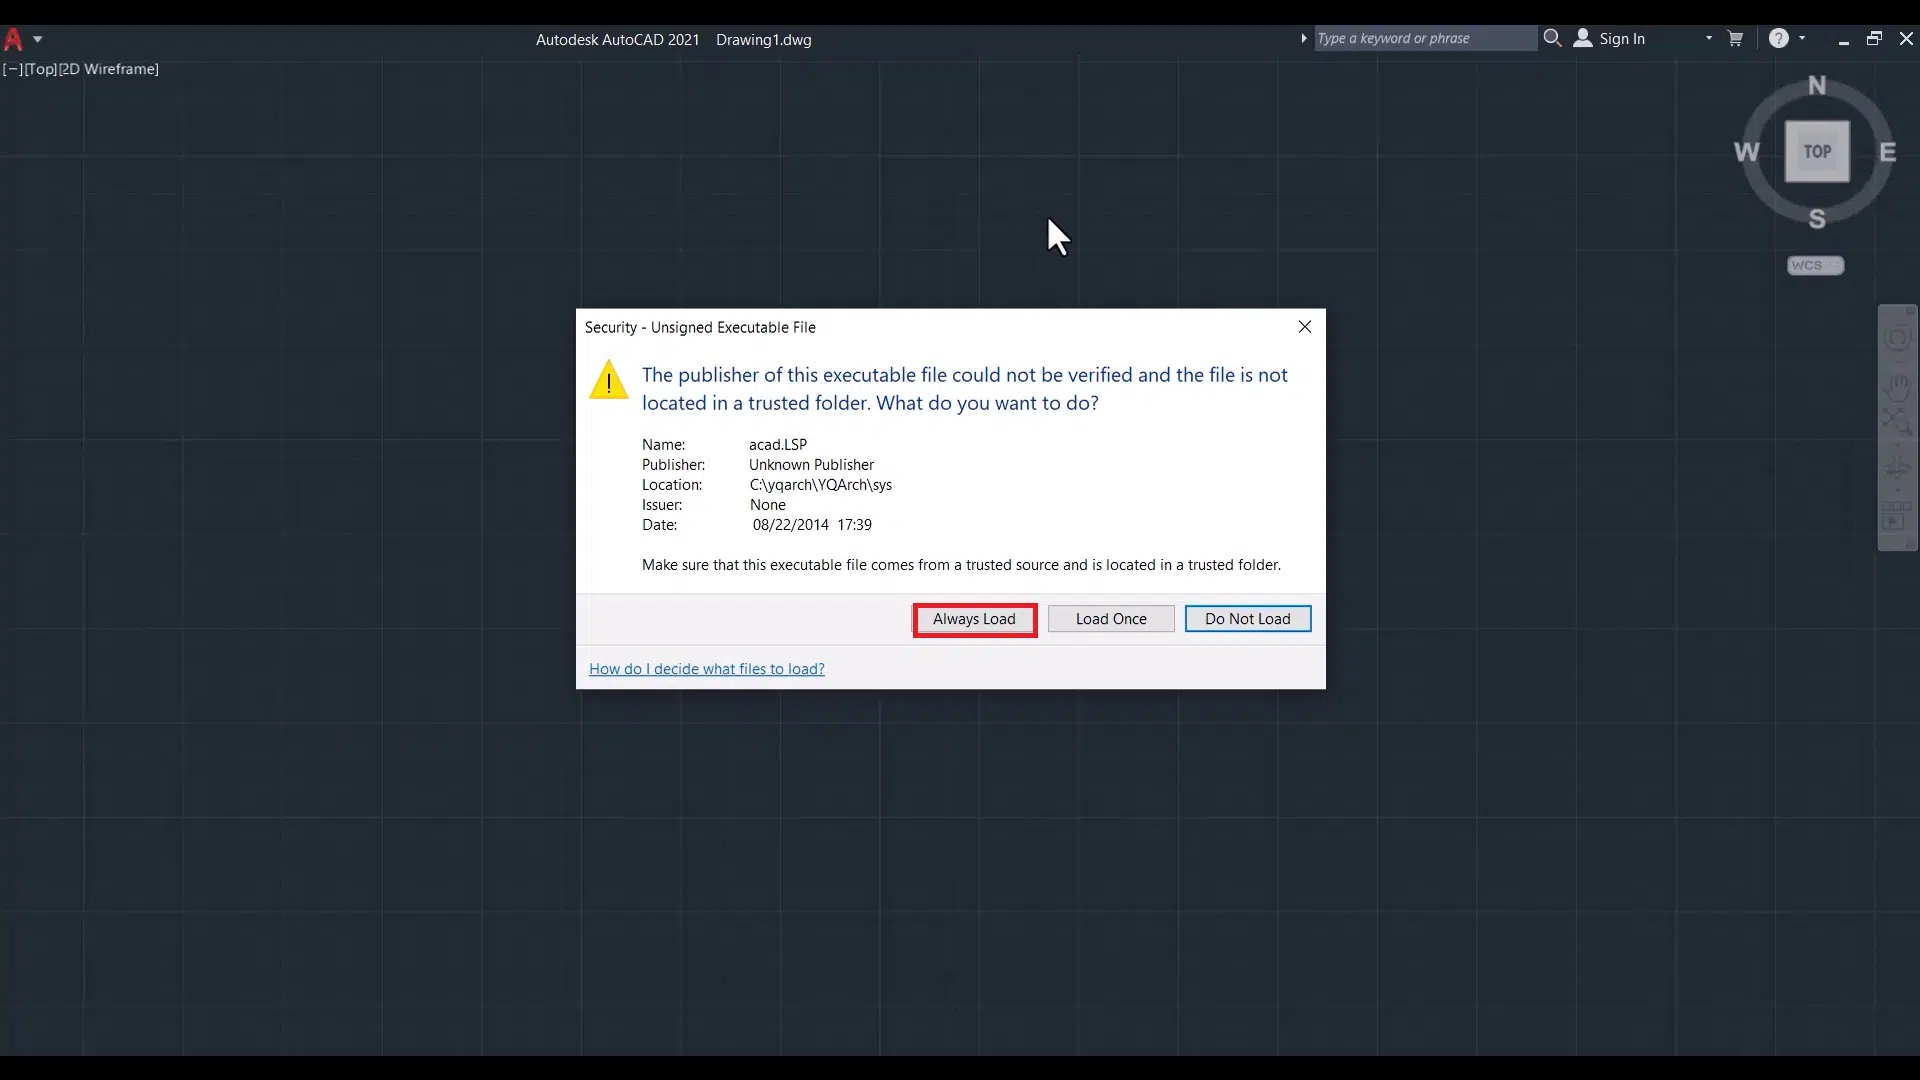This screenshot has height=1080, width=1920.
Task: Open the 'How do I decide what files to load?' link
Action: point(706,669)
